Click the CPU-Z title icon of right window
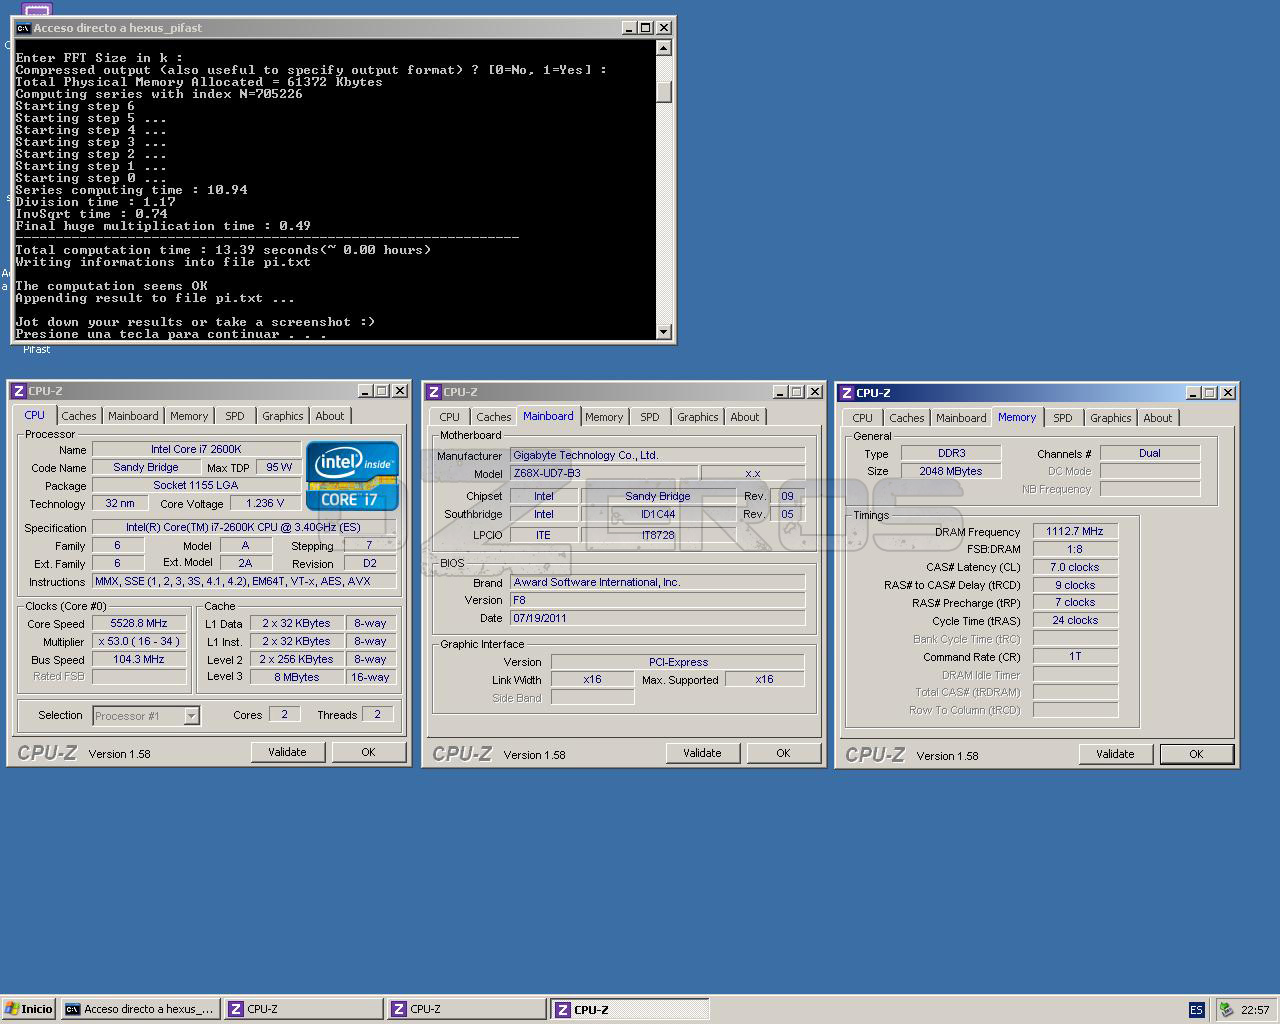The height and width of the screenshot is (1024, 1280). [847, 393]
